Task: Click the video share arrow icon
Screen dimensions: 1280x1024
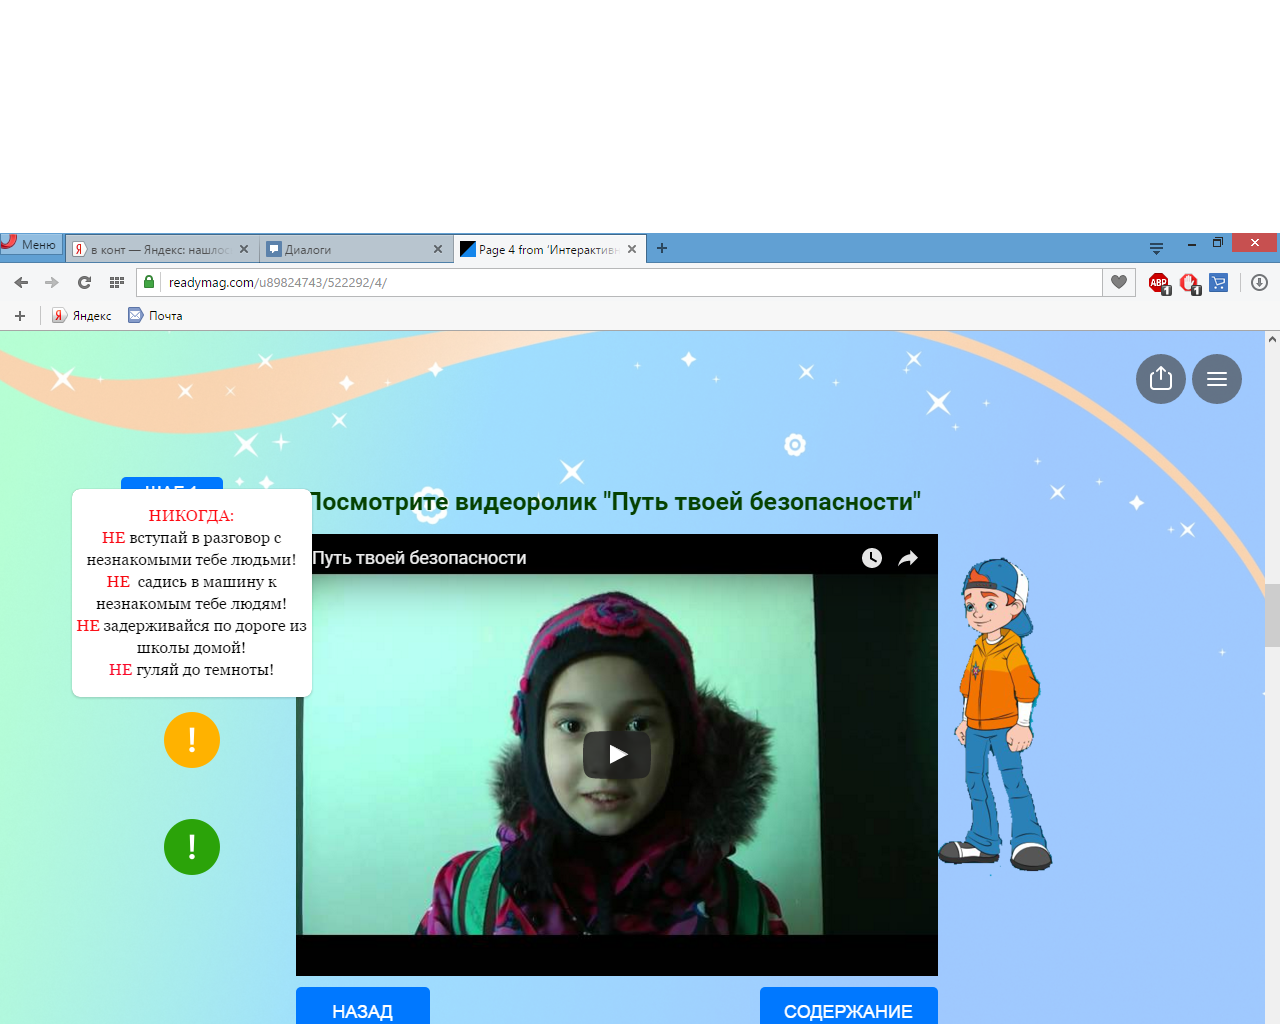Action: [908, 558]
